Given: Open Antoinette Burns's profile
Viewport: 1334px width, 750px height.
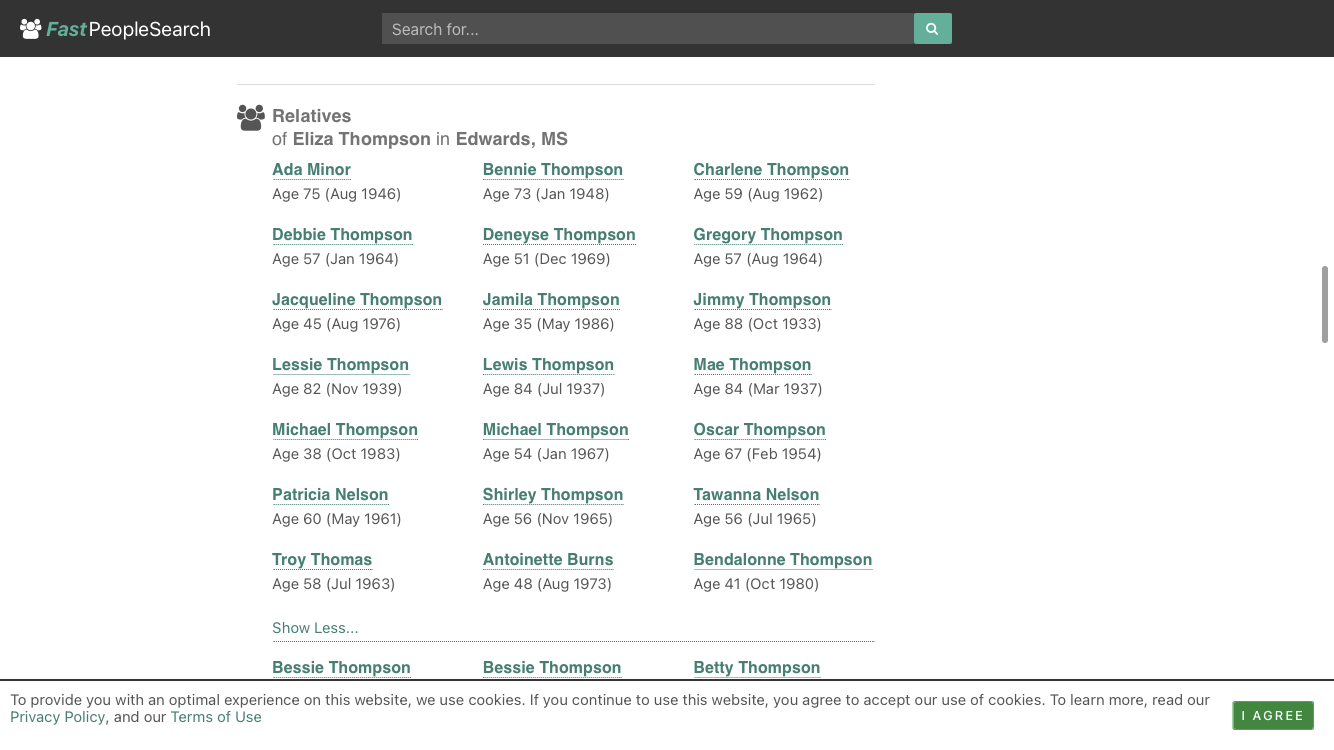Looking at the screenshot, I should pos(548,559).
